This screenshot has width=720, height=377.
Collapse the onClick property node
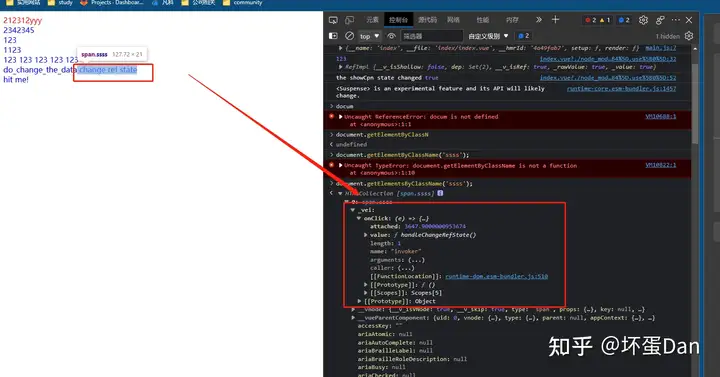coord(359,219)
